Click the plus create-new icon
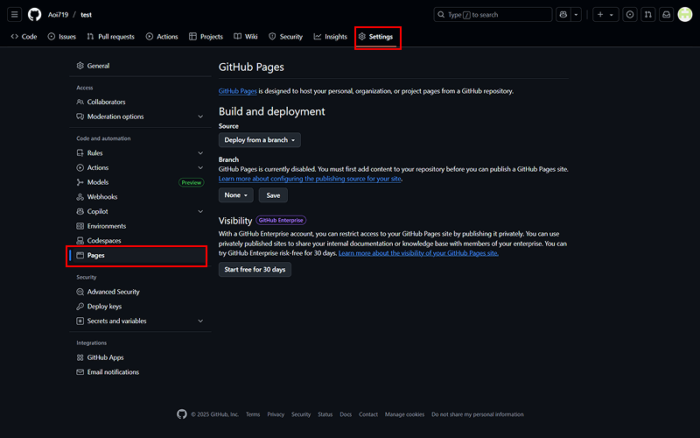The height and width of the screenshot is (438, 700). point(600,15)
